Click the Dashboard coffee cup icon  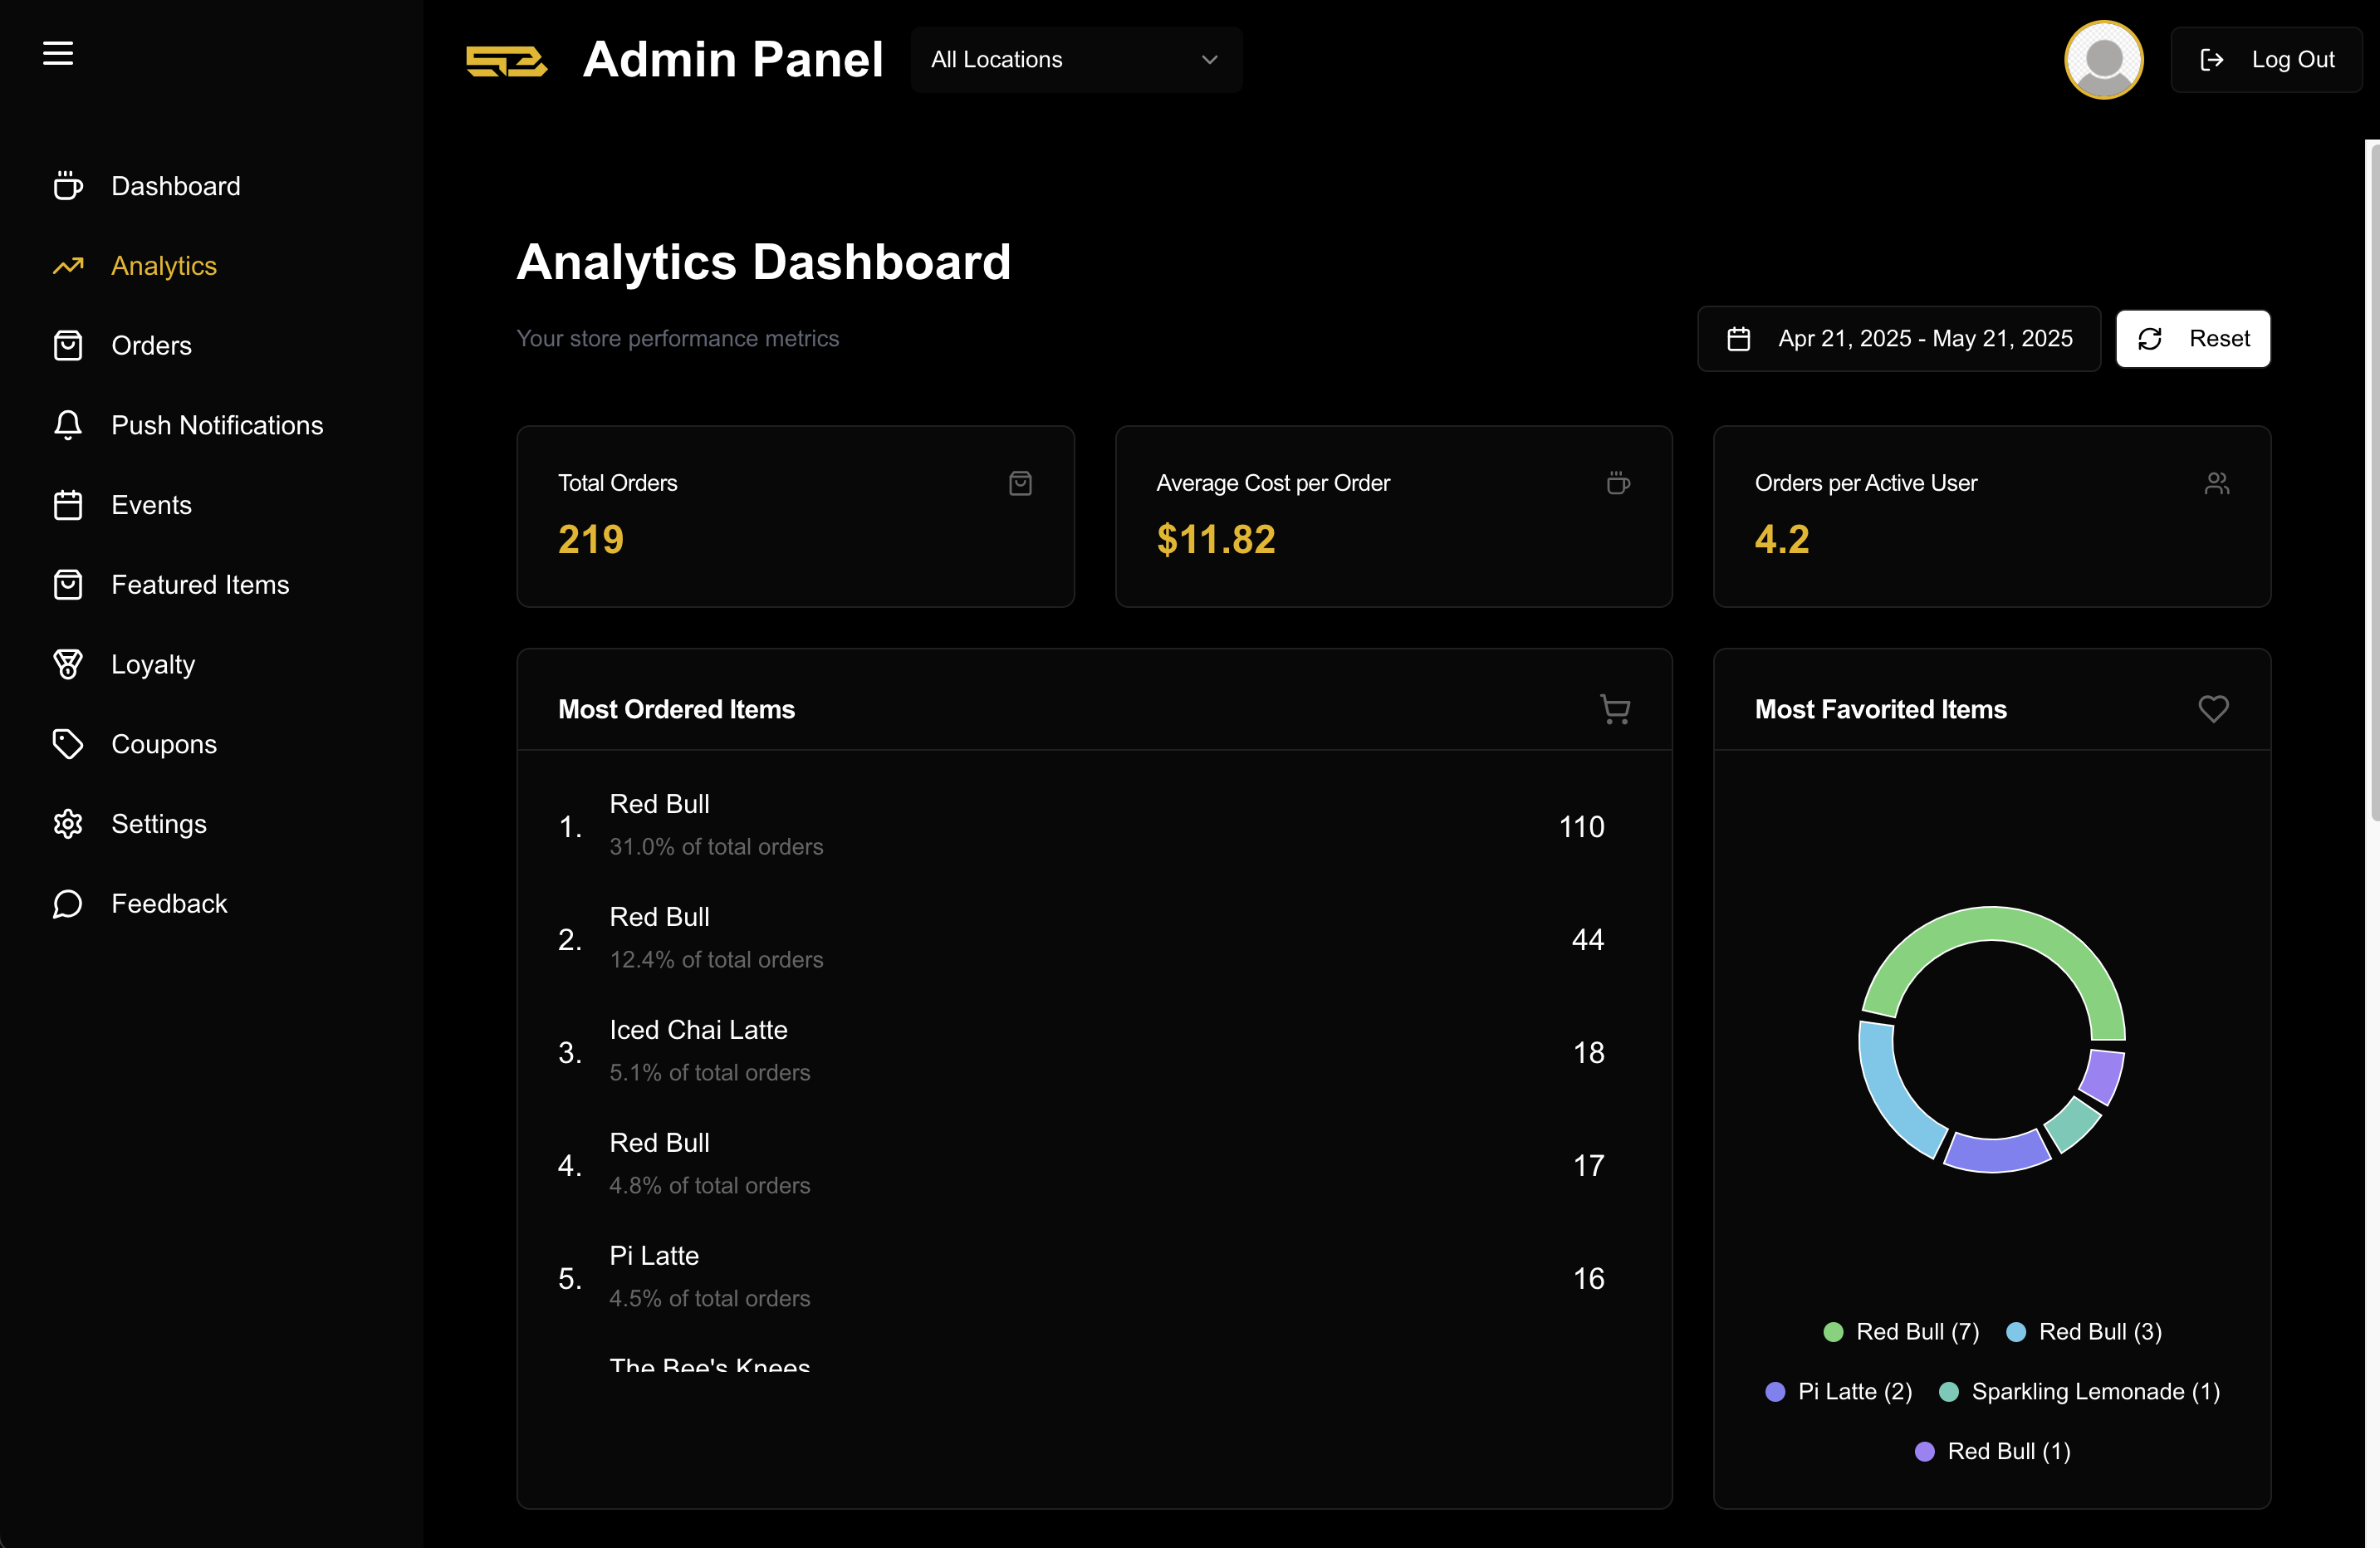click(x=68, y=186)
